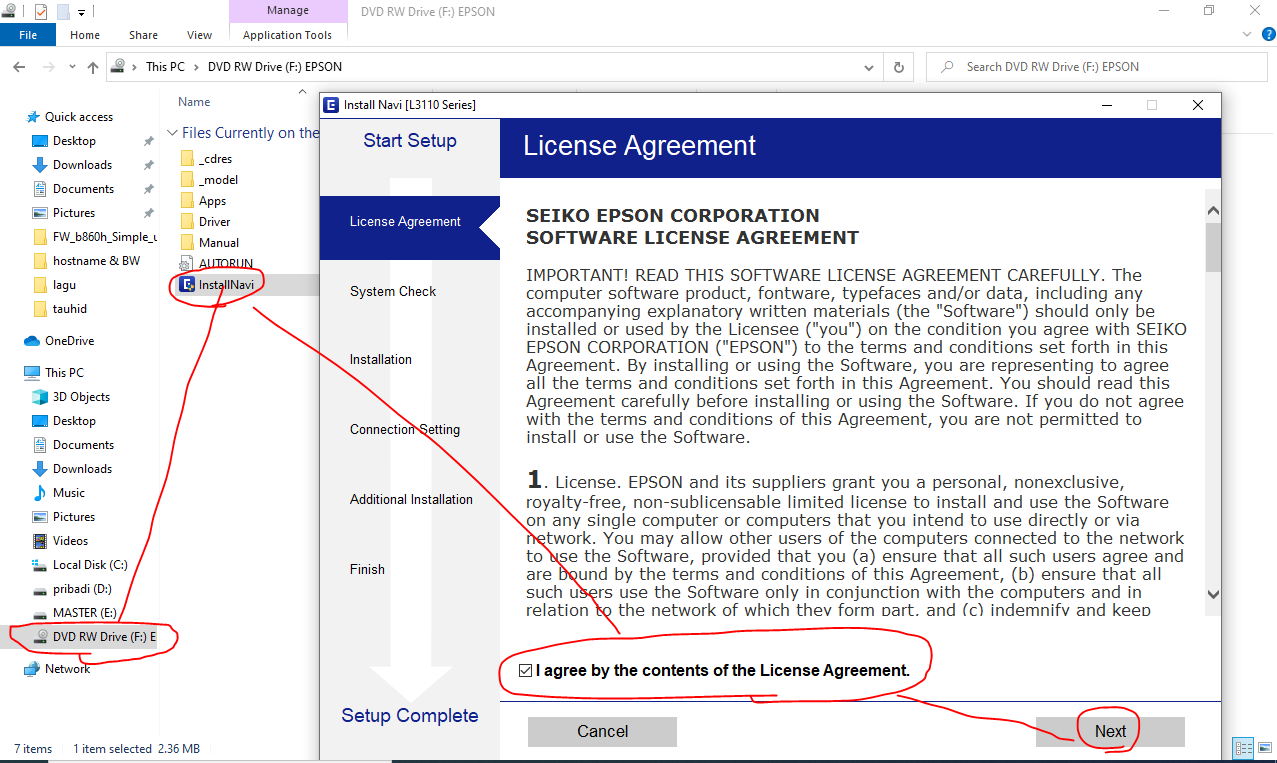Go back with Explorer back arrow
This screenshot has height=763, width=1277.
[20, 67]
